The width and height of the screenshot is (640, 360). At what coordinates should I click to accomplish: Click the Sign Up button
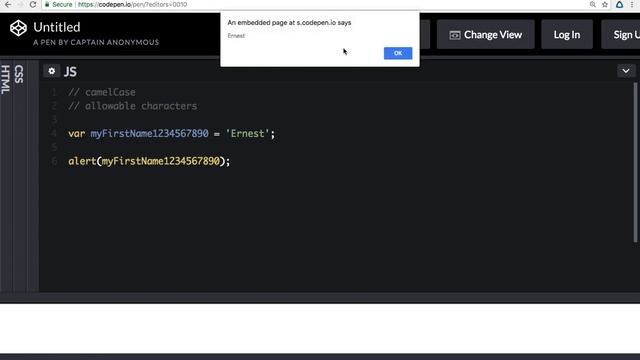click(x=621, y=35)
